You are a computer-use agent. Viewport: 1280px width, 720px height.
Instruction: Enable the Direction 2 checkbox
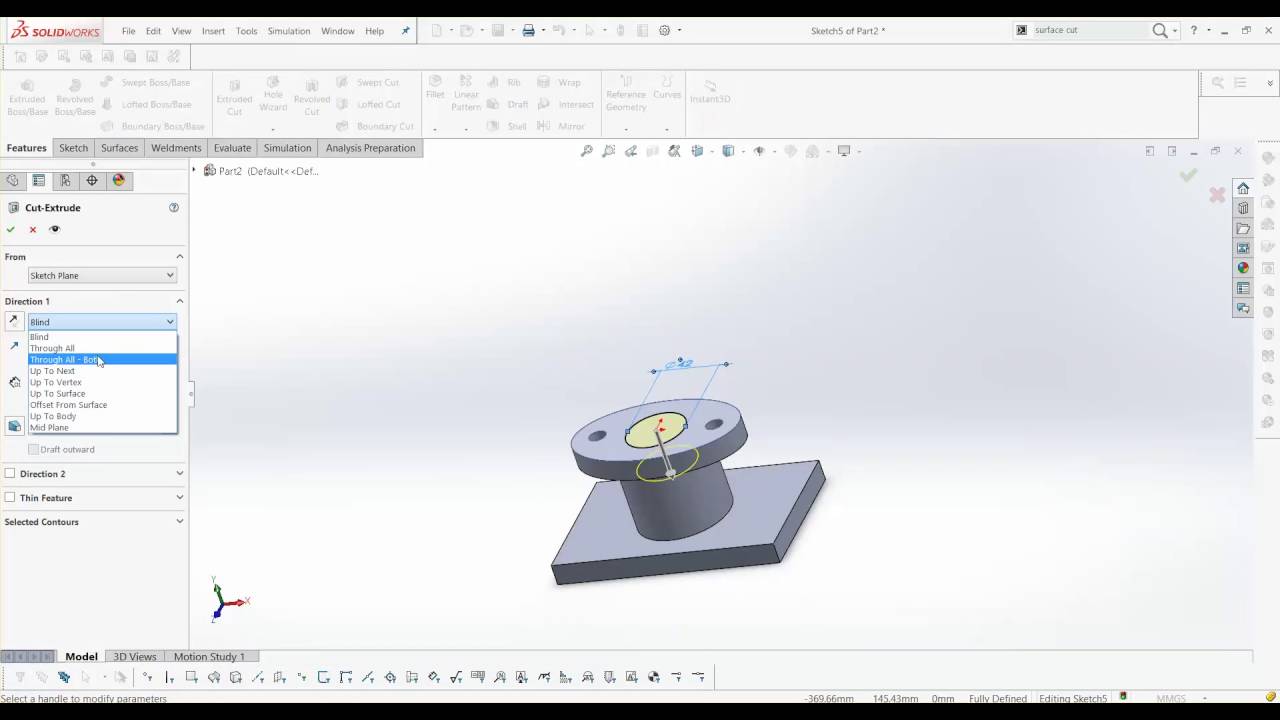[10, 474]
